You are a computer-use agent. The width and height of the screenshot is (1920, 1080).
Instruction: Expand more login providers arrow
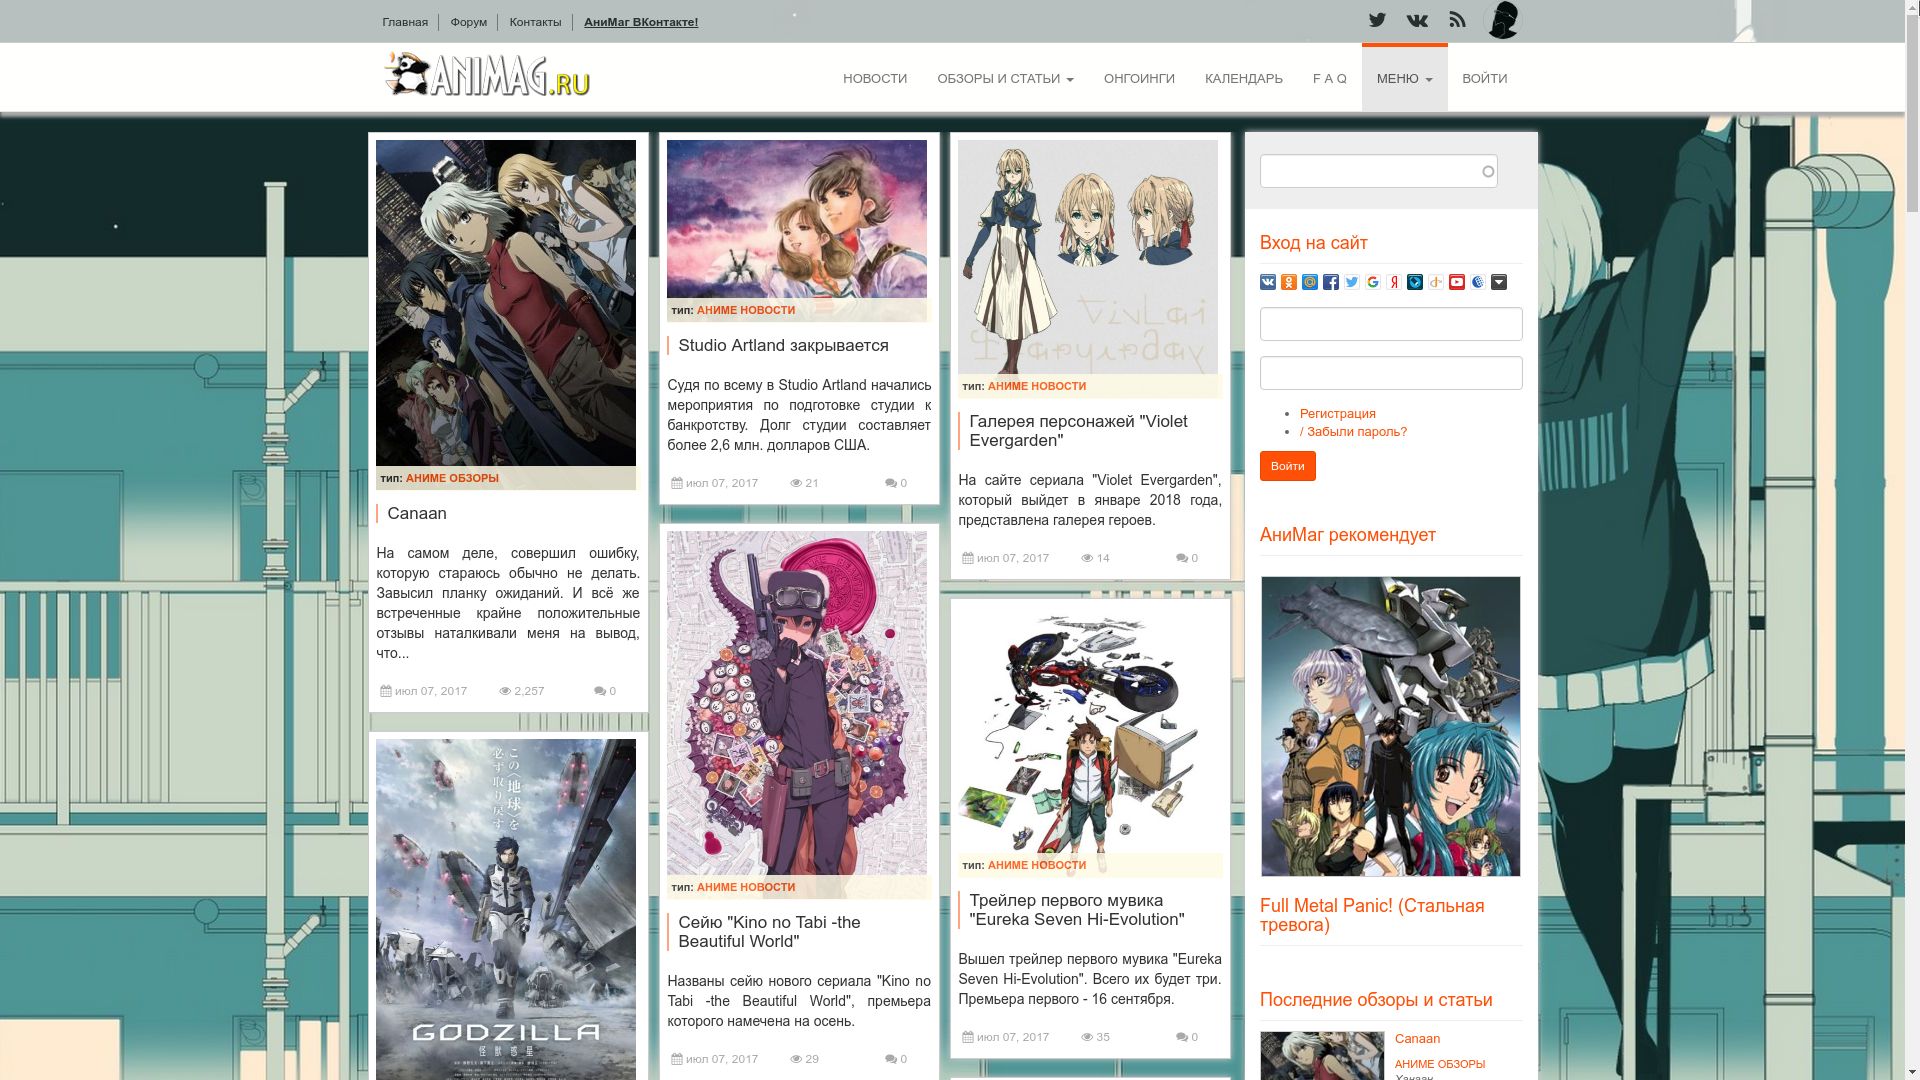pyautogui.click(x=1499, y=282)
